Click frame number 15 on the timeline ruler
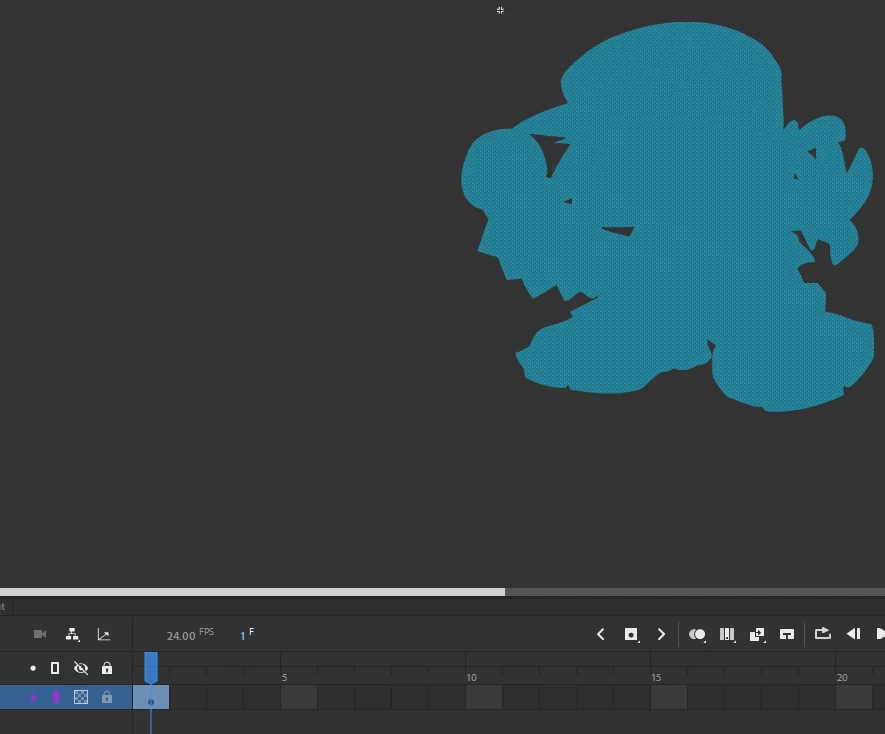The image size is (885, 734). [x=656, y=678]
